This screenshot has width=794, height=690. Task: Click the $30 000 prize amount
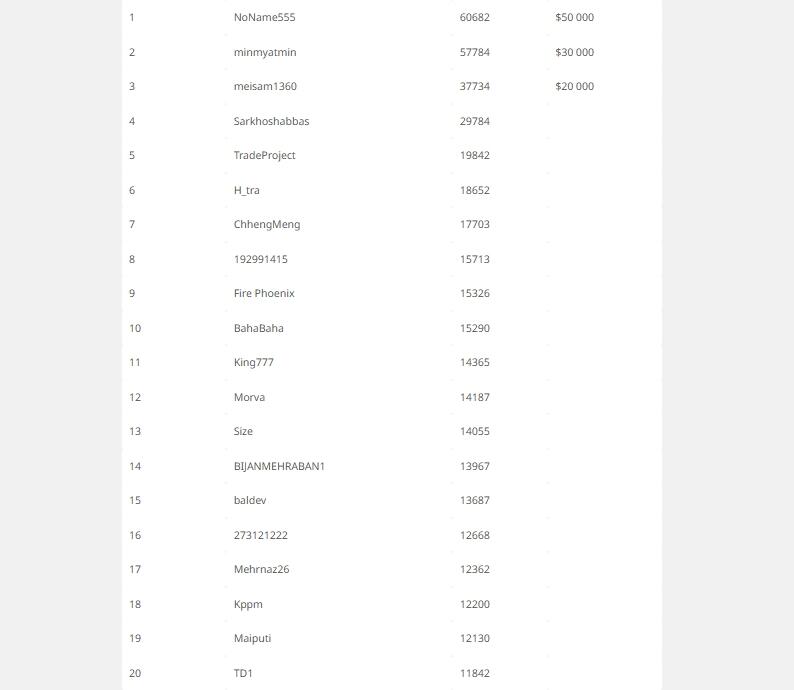point(574,52)
